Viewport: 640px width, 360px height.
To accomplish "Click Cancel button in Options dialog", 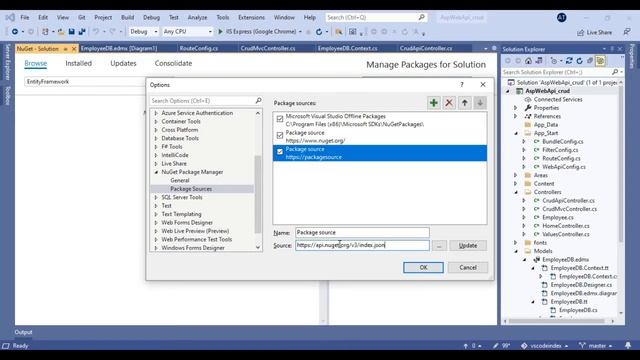I will pos(468,267).
